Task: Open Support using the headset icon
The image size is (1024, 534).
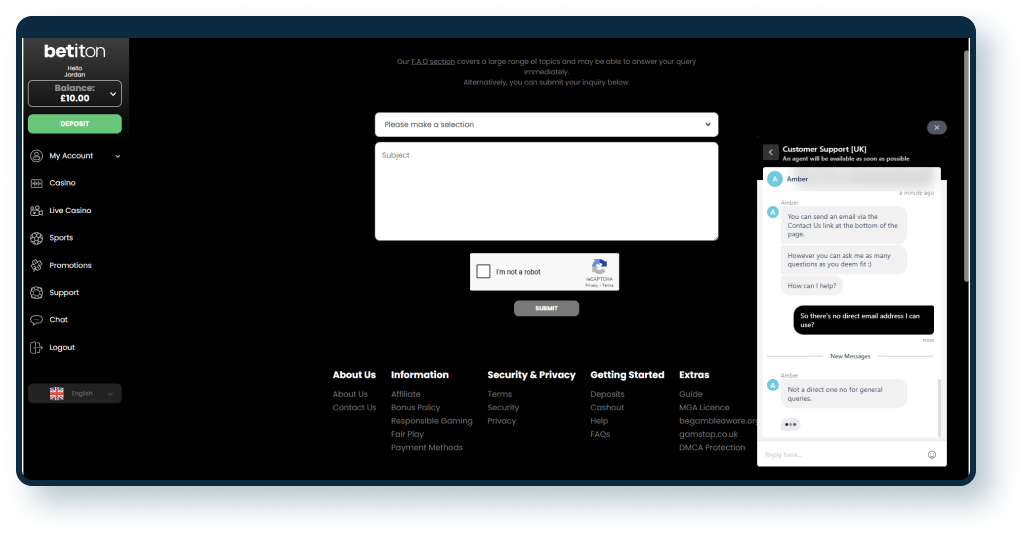Action: point(37,293)
